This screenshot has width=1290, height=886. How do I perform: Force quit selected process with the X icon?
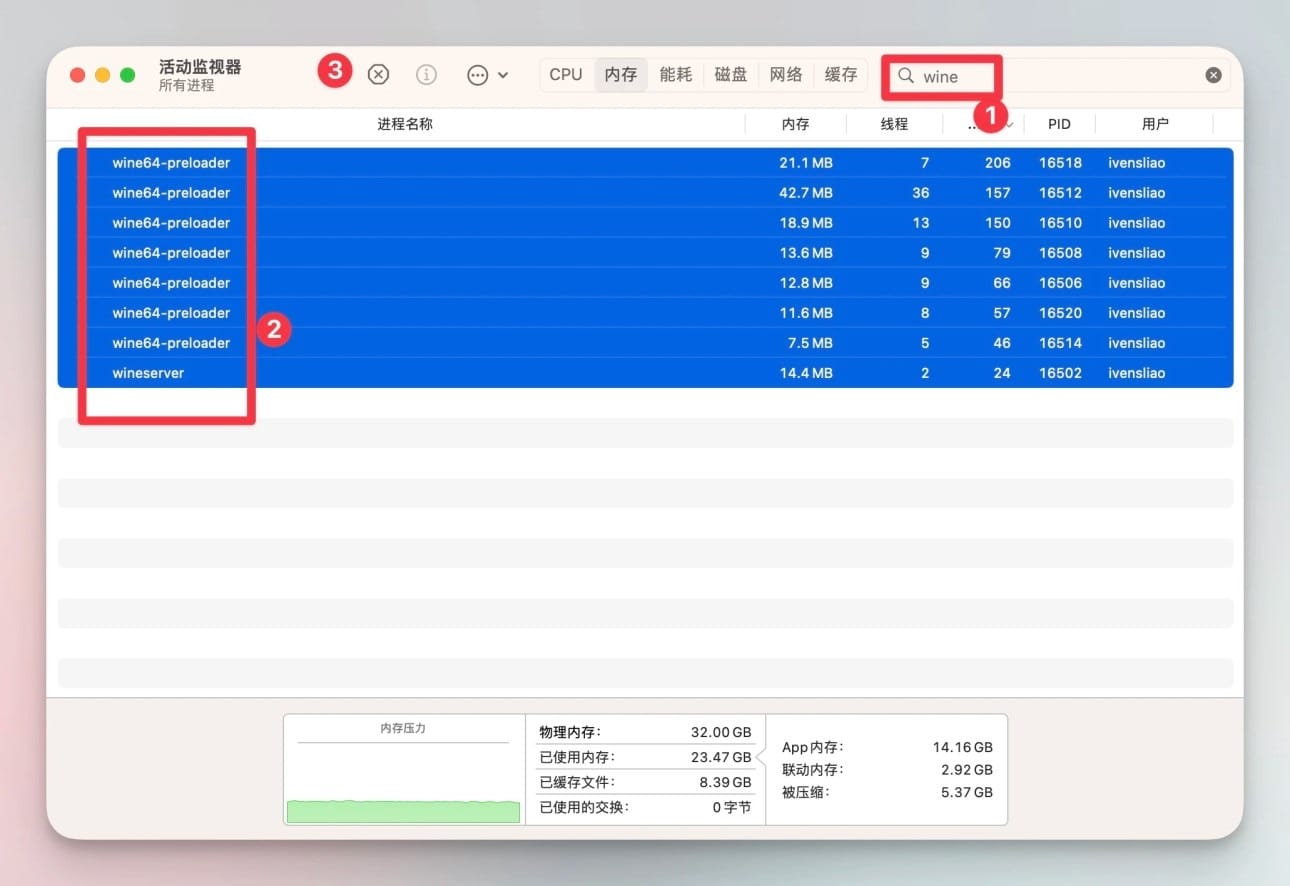378,74
